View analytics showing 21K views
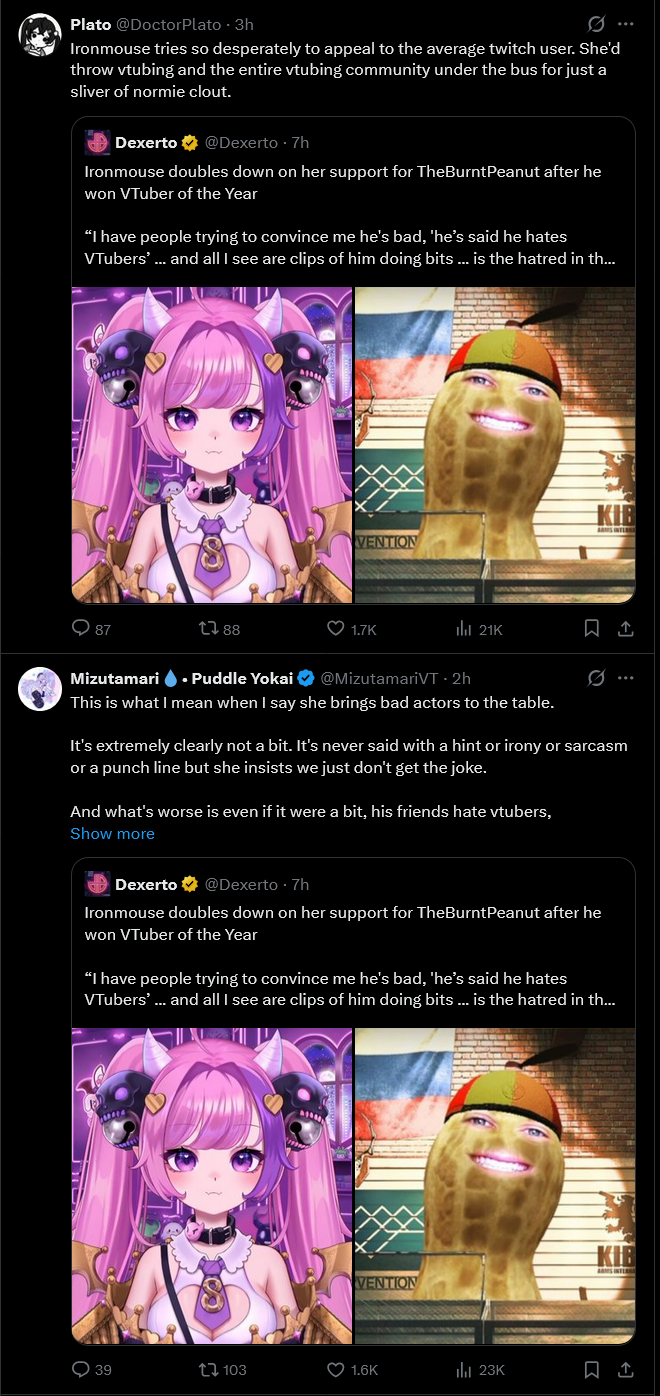The image size is (660, 1396). tap(478, 628)
